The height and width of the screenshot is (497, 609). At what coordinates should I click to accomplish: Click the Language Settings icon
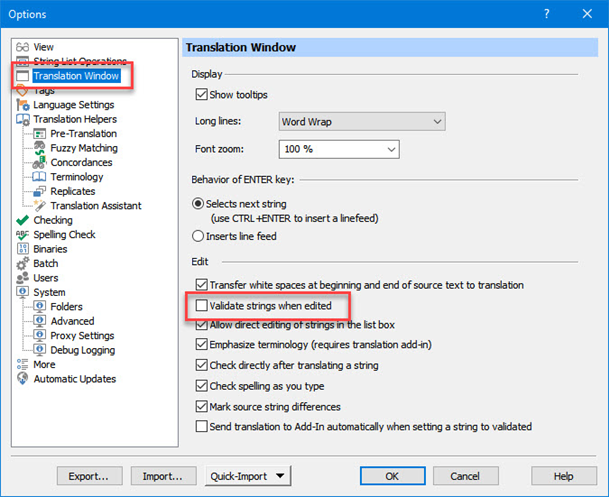(23, 105)
